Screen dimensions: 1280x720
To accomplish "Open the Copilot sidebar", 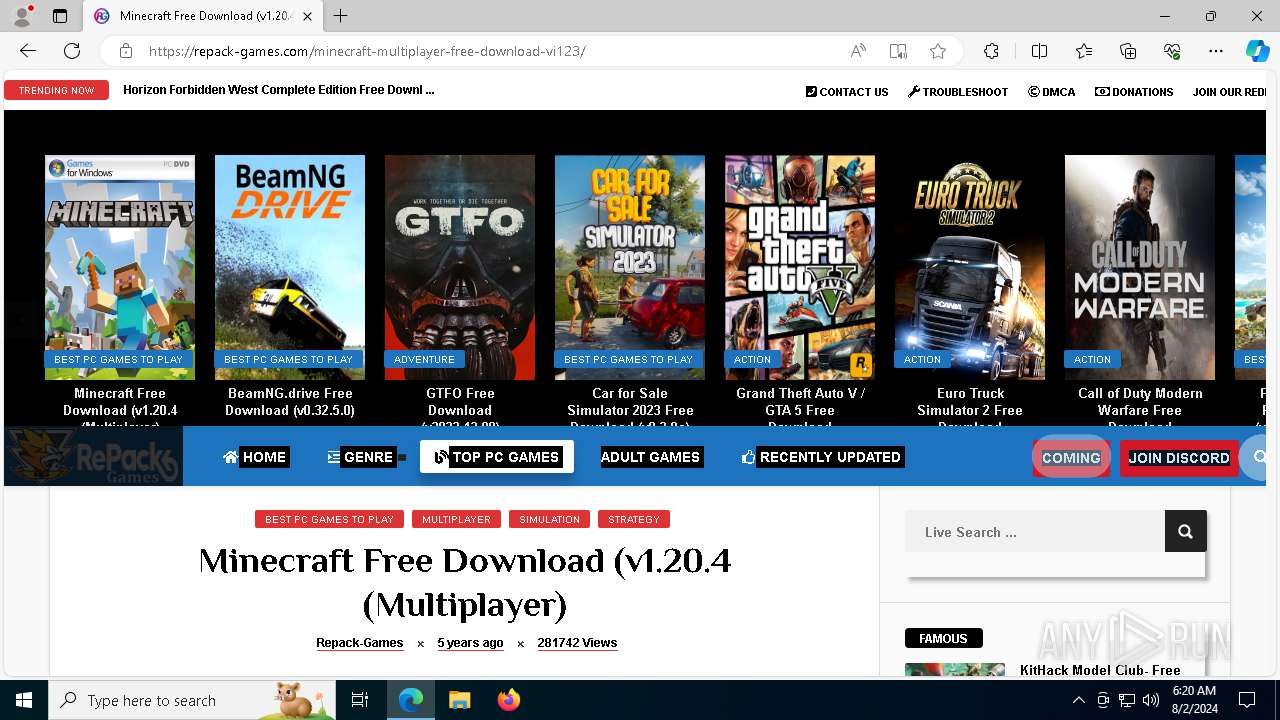I will coord(1257,51).
